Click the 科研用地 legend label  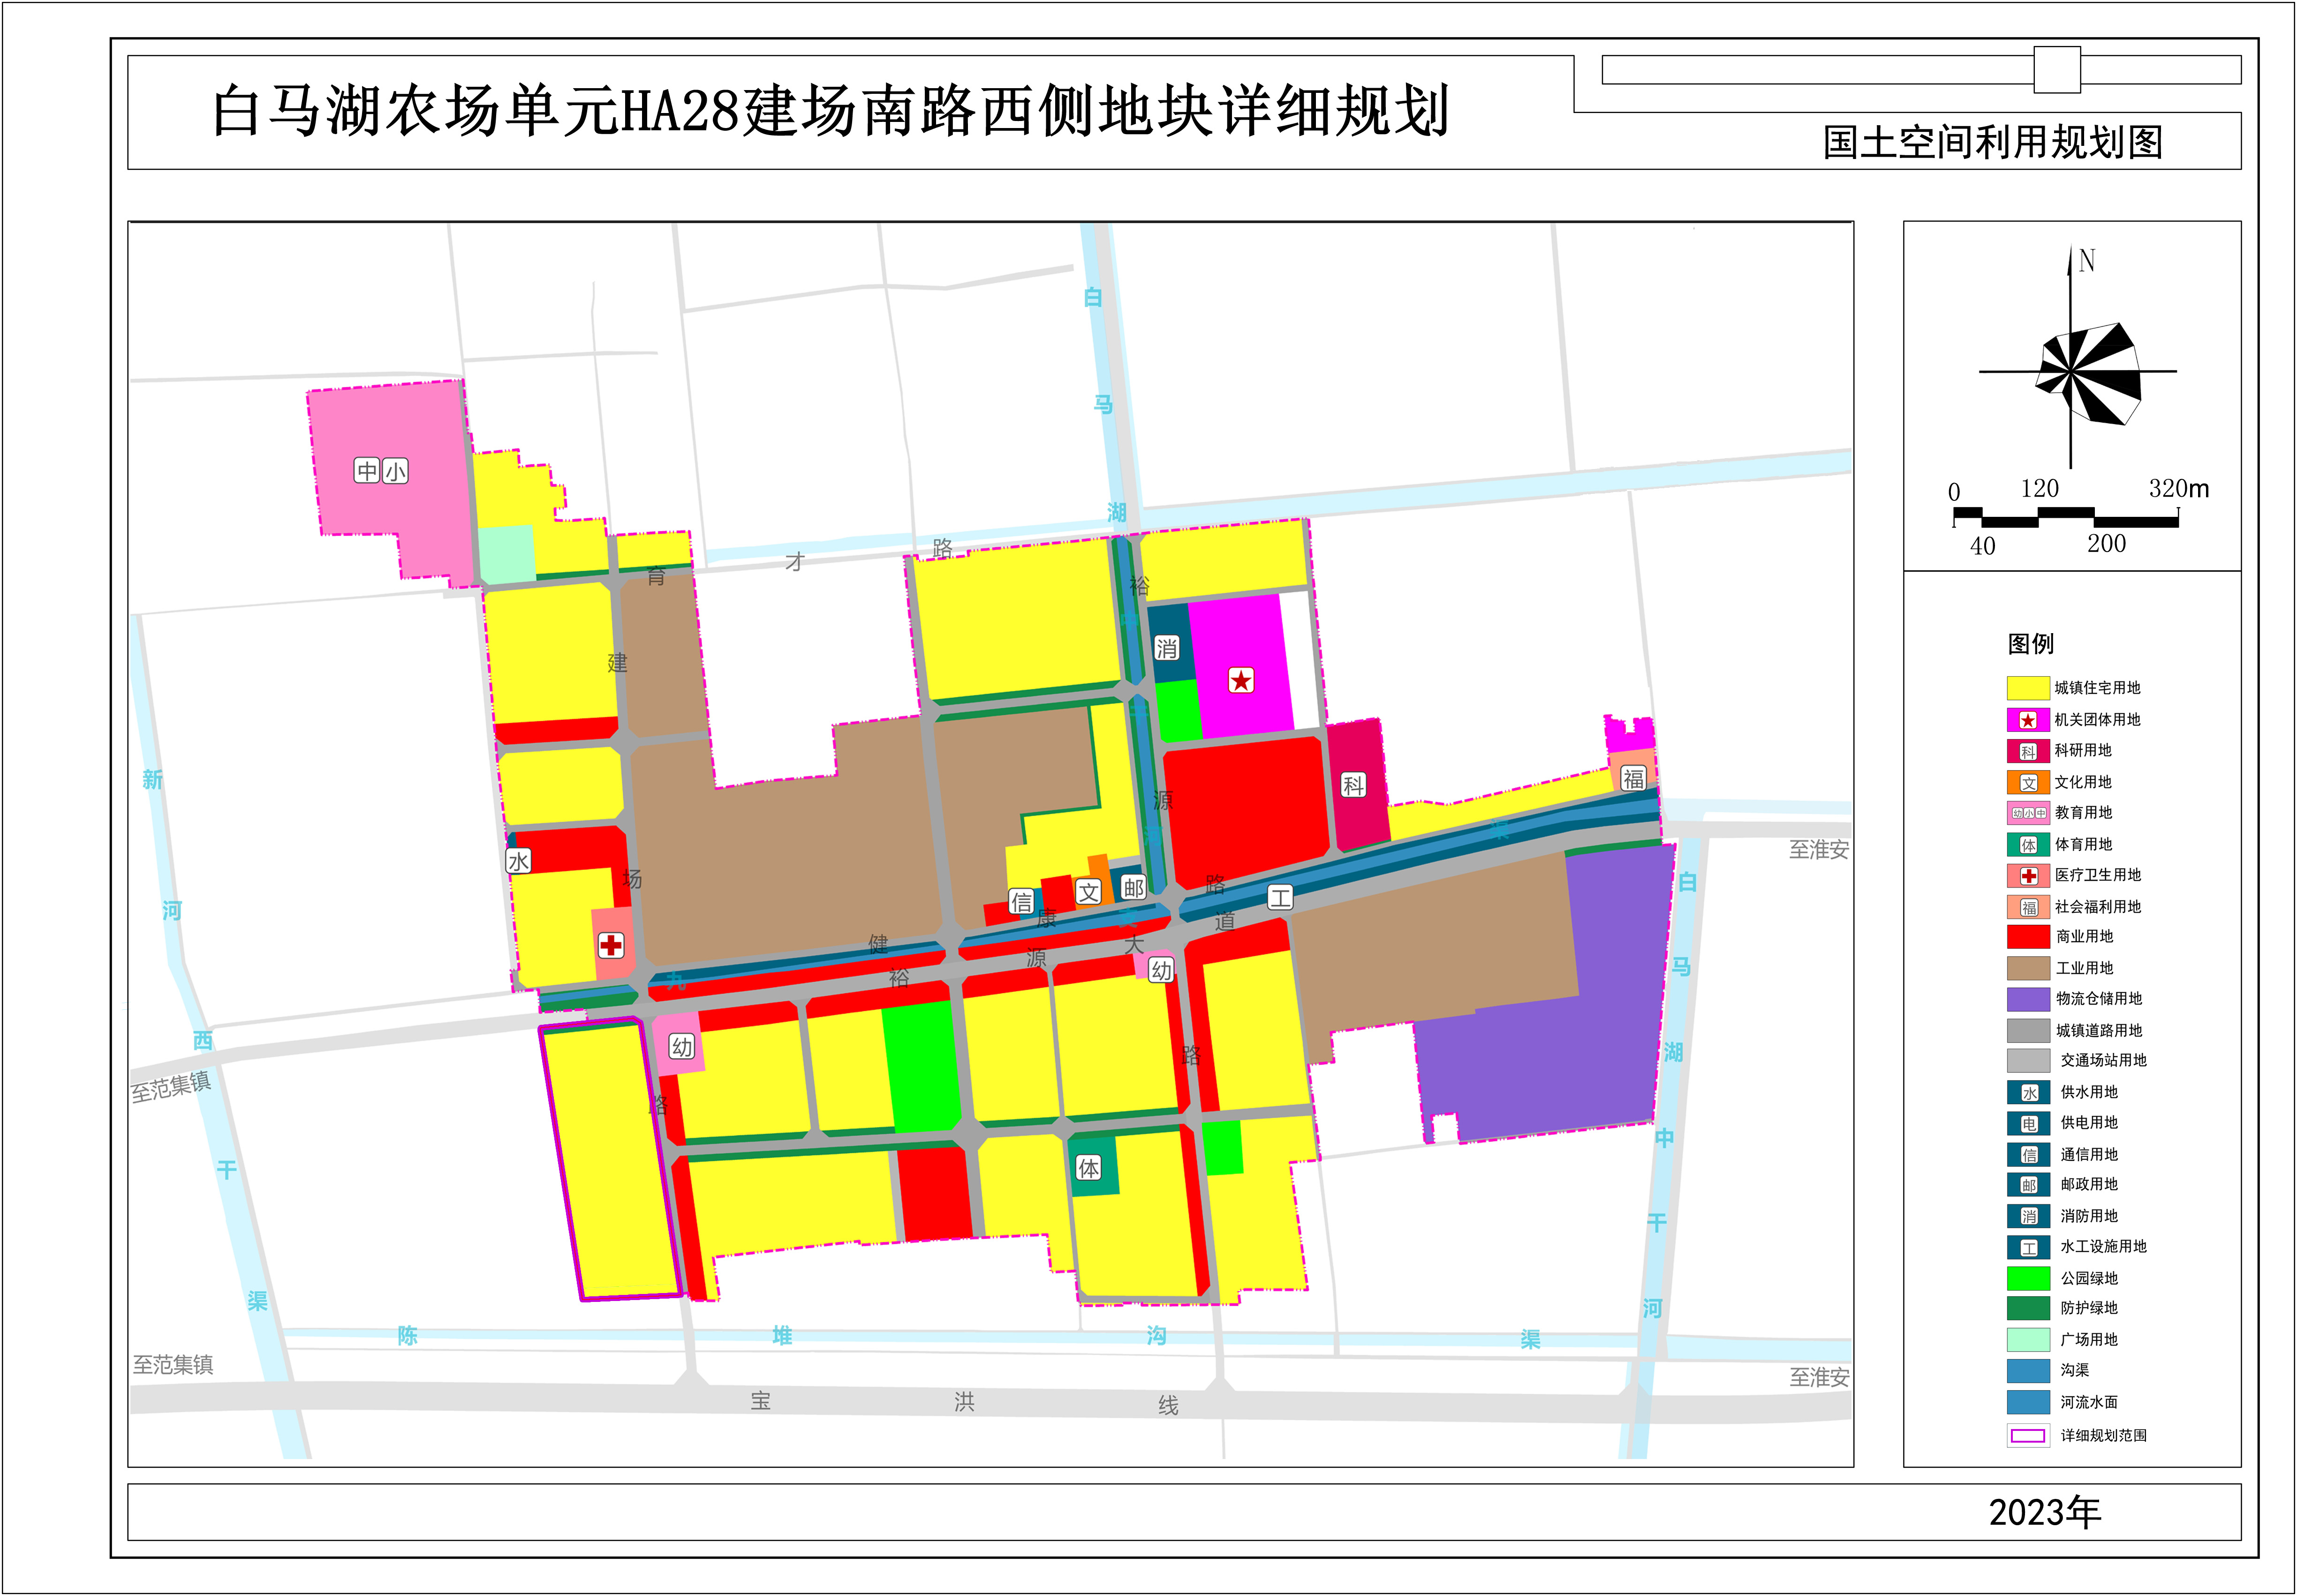point(2083,750)
